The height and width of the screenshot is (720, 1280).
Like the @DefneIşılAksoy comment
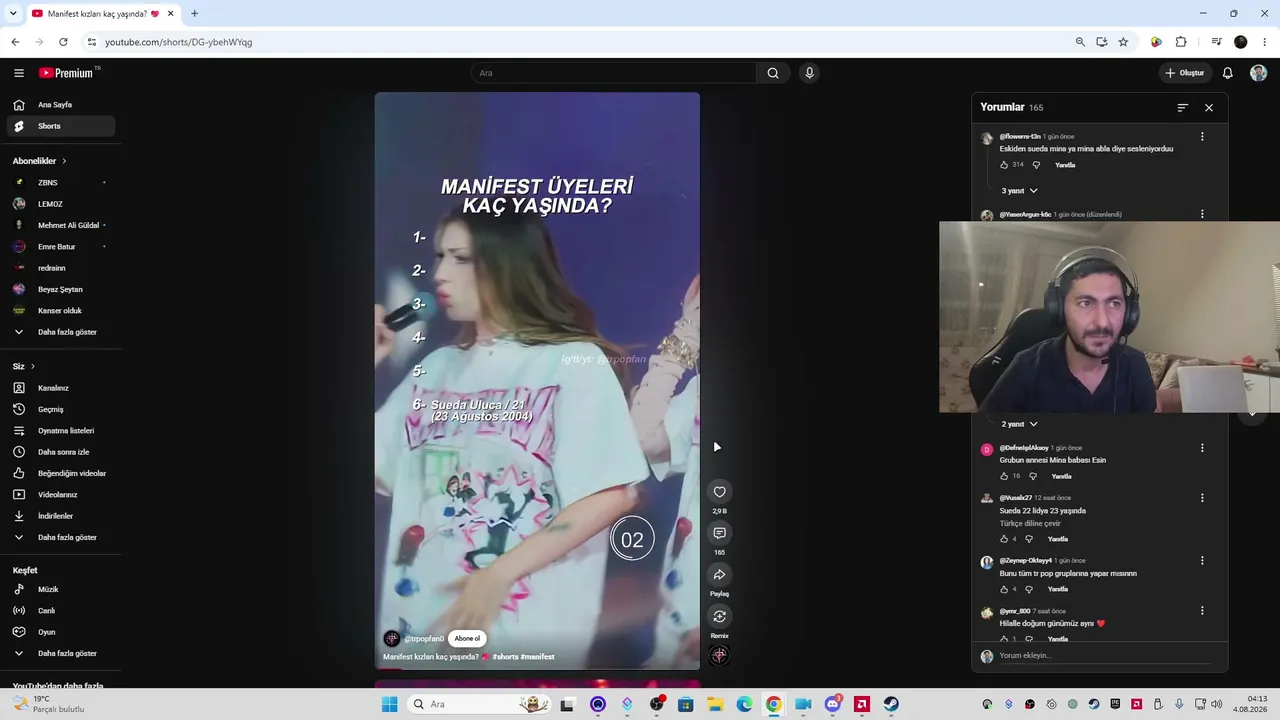coord(1005,476)
